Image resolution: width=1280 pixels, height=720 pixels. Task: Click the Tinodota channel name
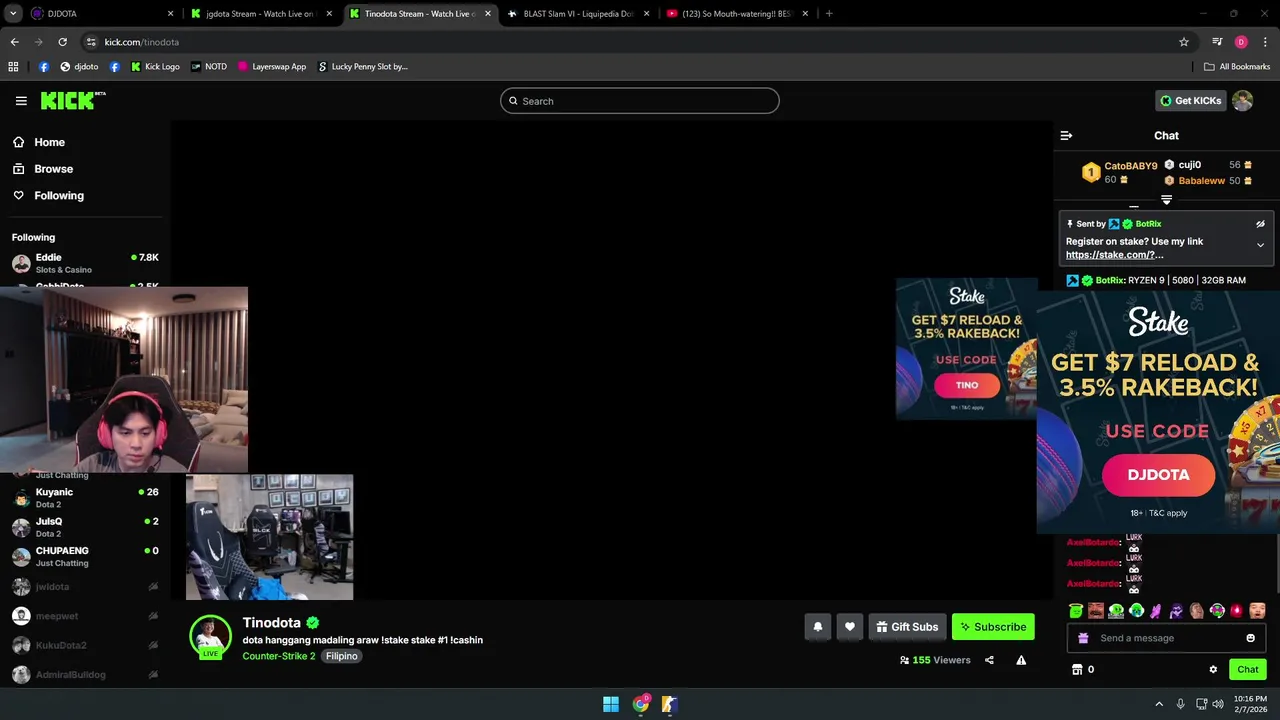click(x=271, y=622)
